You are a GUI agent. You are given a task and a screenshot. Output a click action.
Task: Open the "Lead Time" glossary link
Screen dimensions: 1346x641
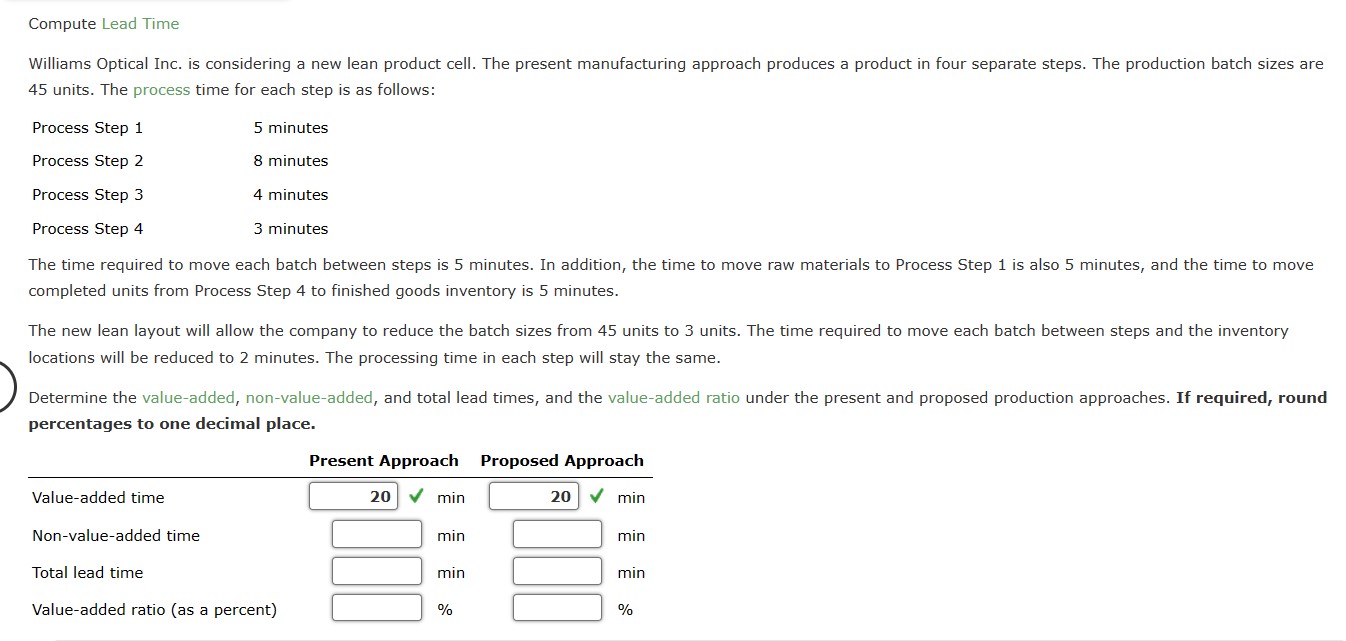pyautogui.click(x=139, y=22)
